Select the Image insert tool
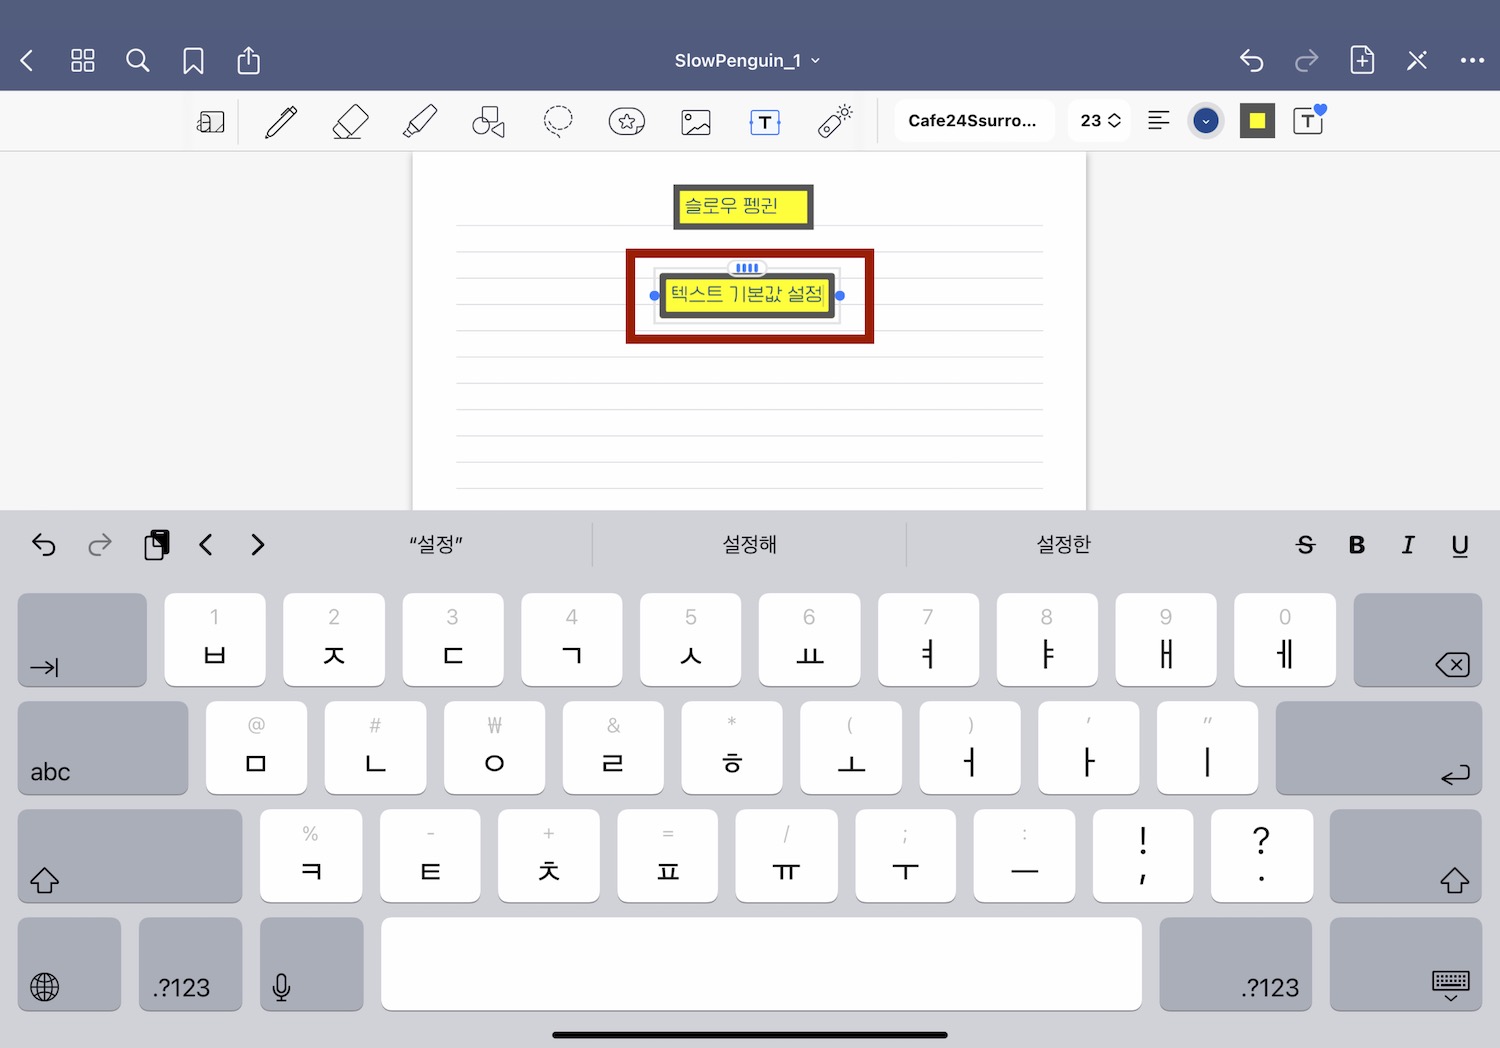This screenshot has width=1500, height=1048. [x=696, y=122]
